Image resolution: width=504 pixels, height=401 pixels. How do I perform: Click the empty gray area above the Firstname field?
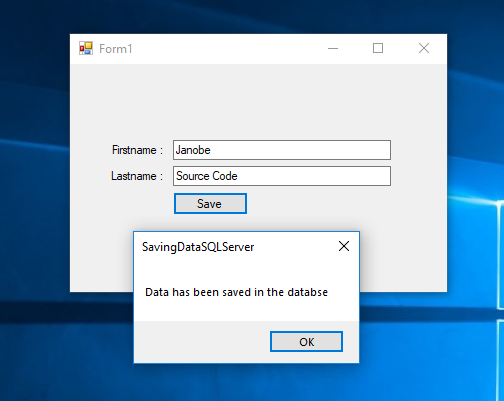click(x=258, y=102)
